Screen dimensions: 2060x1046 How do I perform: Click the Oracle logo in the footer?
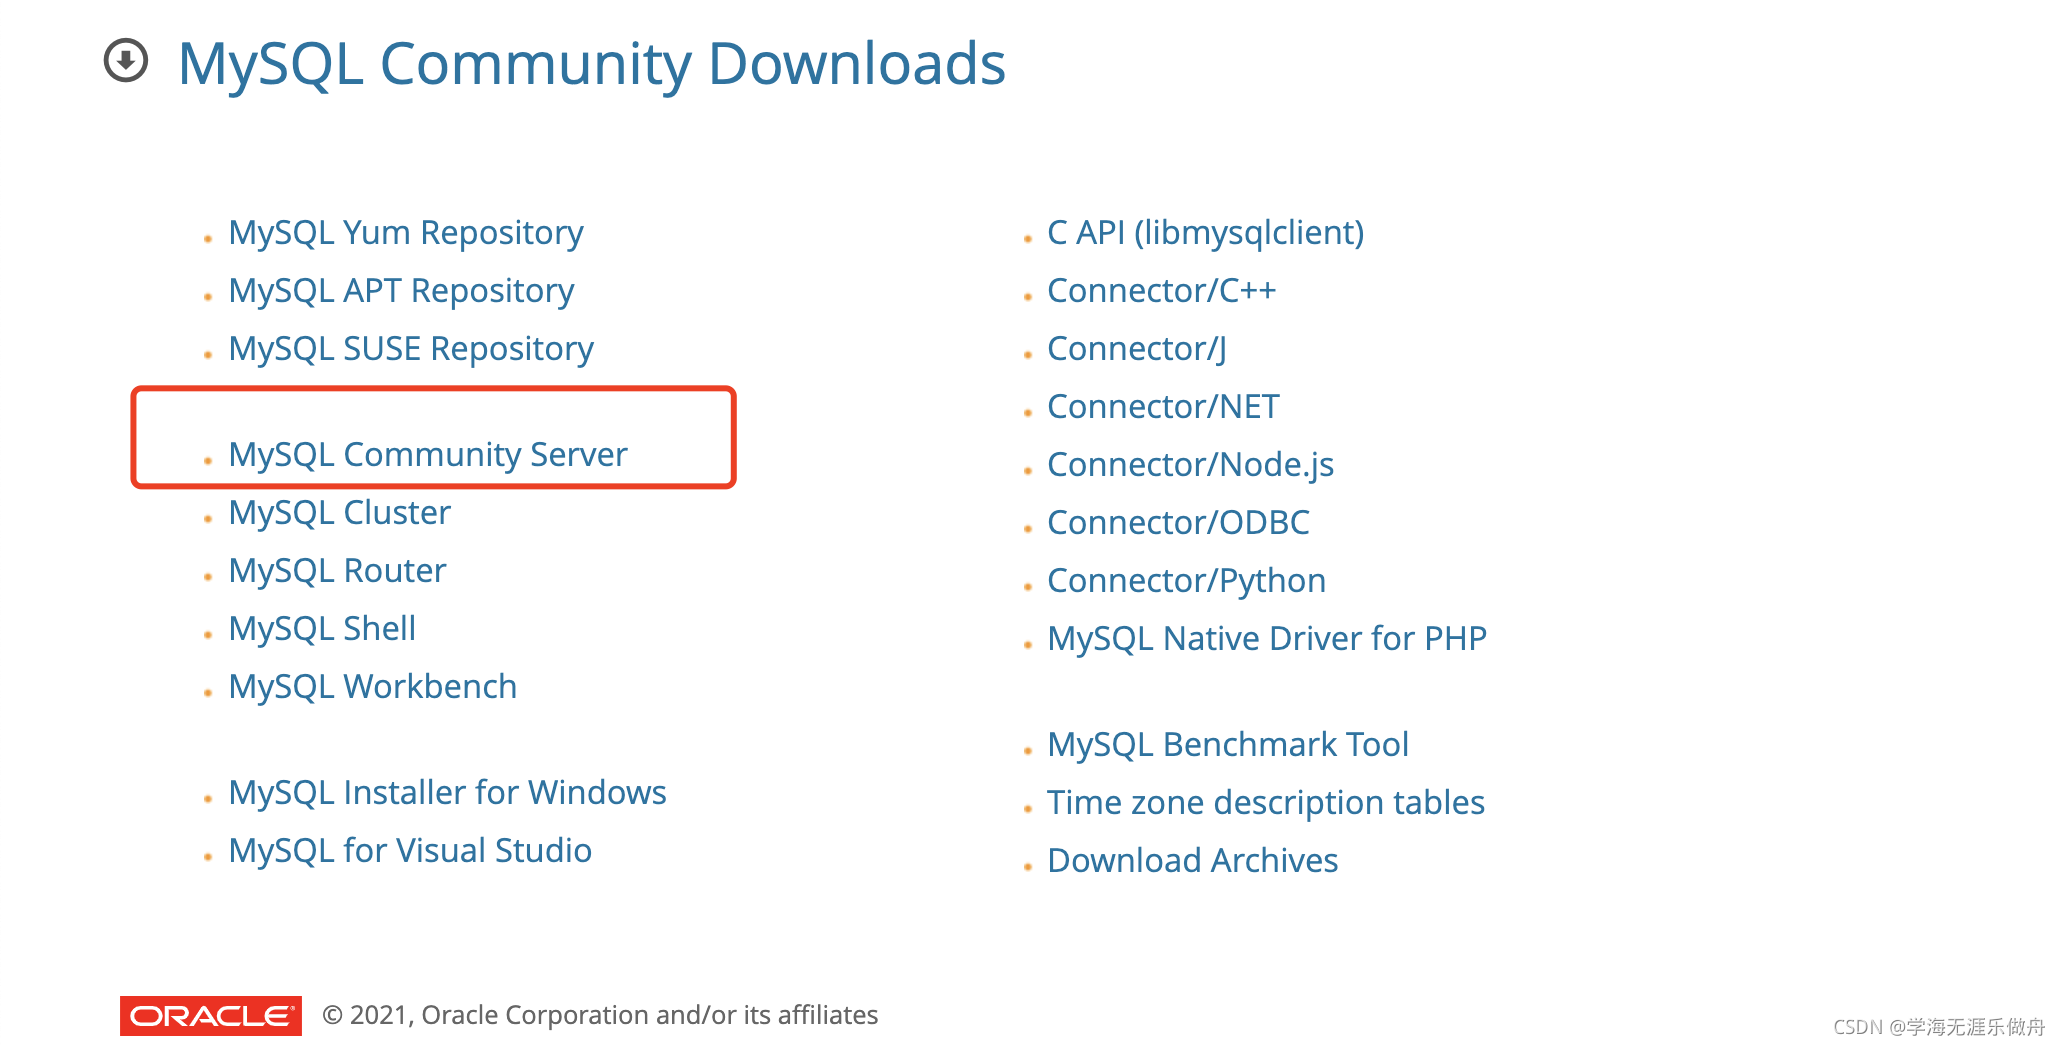tap(211, 1016)
